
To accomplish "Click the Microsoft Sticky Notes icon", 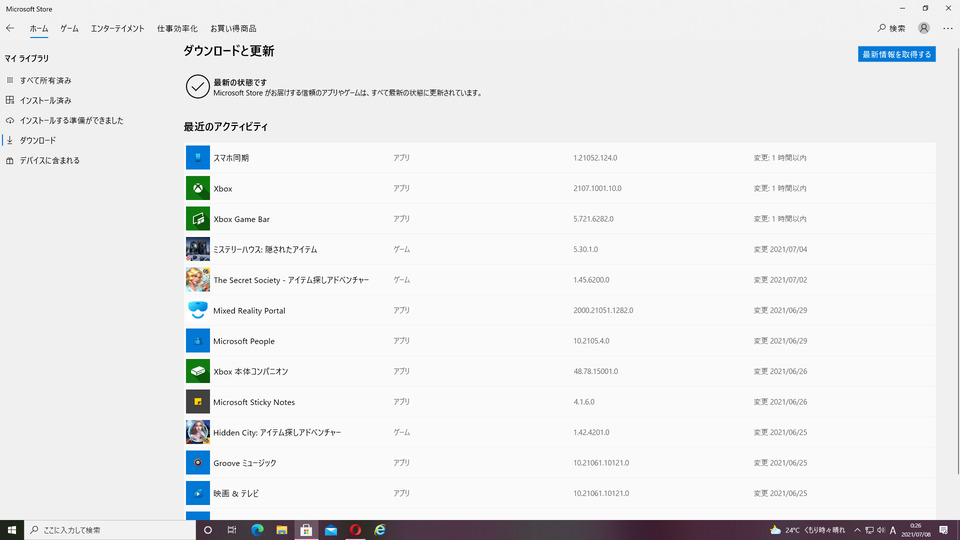I will point(198,402).
